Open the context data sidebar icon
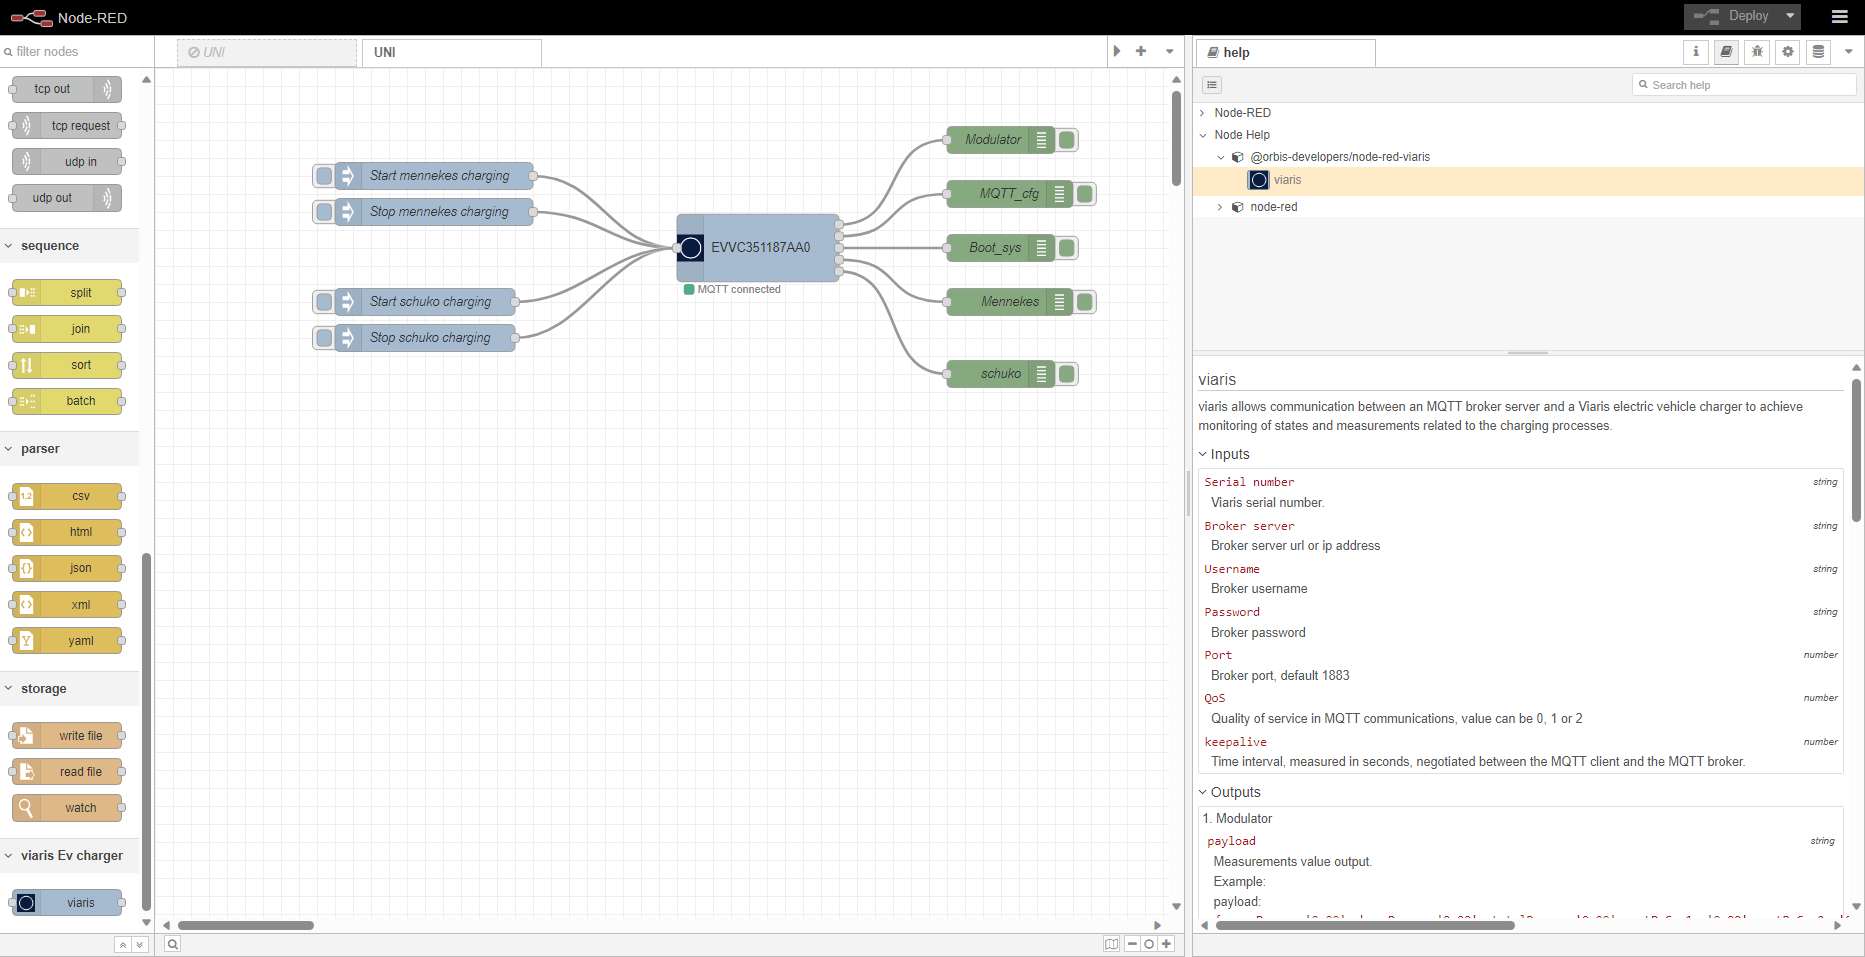 1818,52
